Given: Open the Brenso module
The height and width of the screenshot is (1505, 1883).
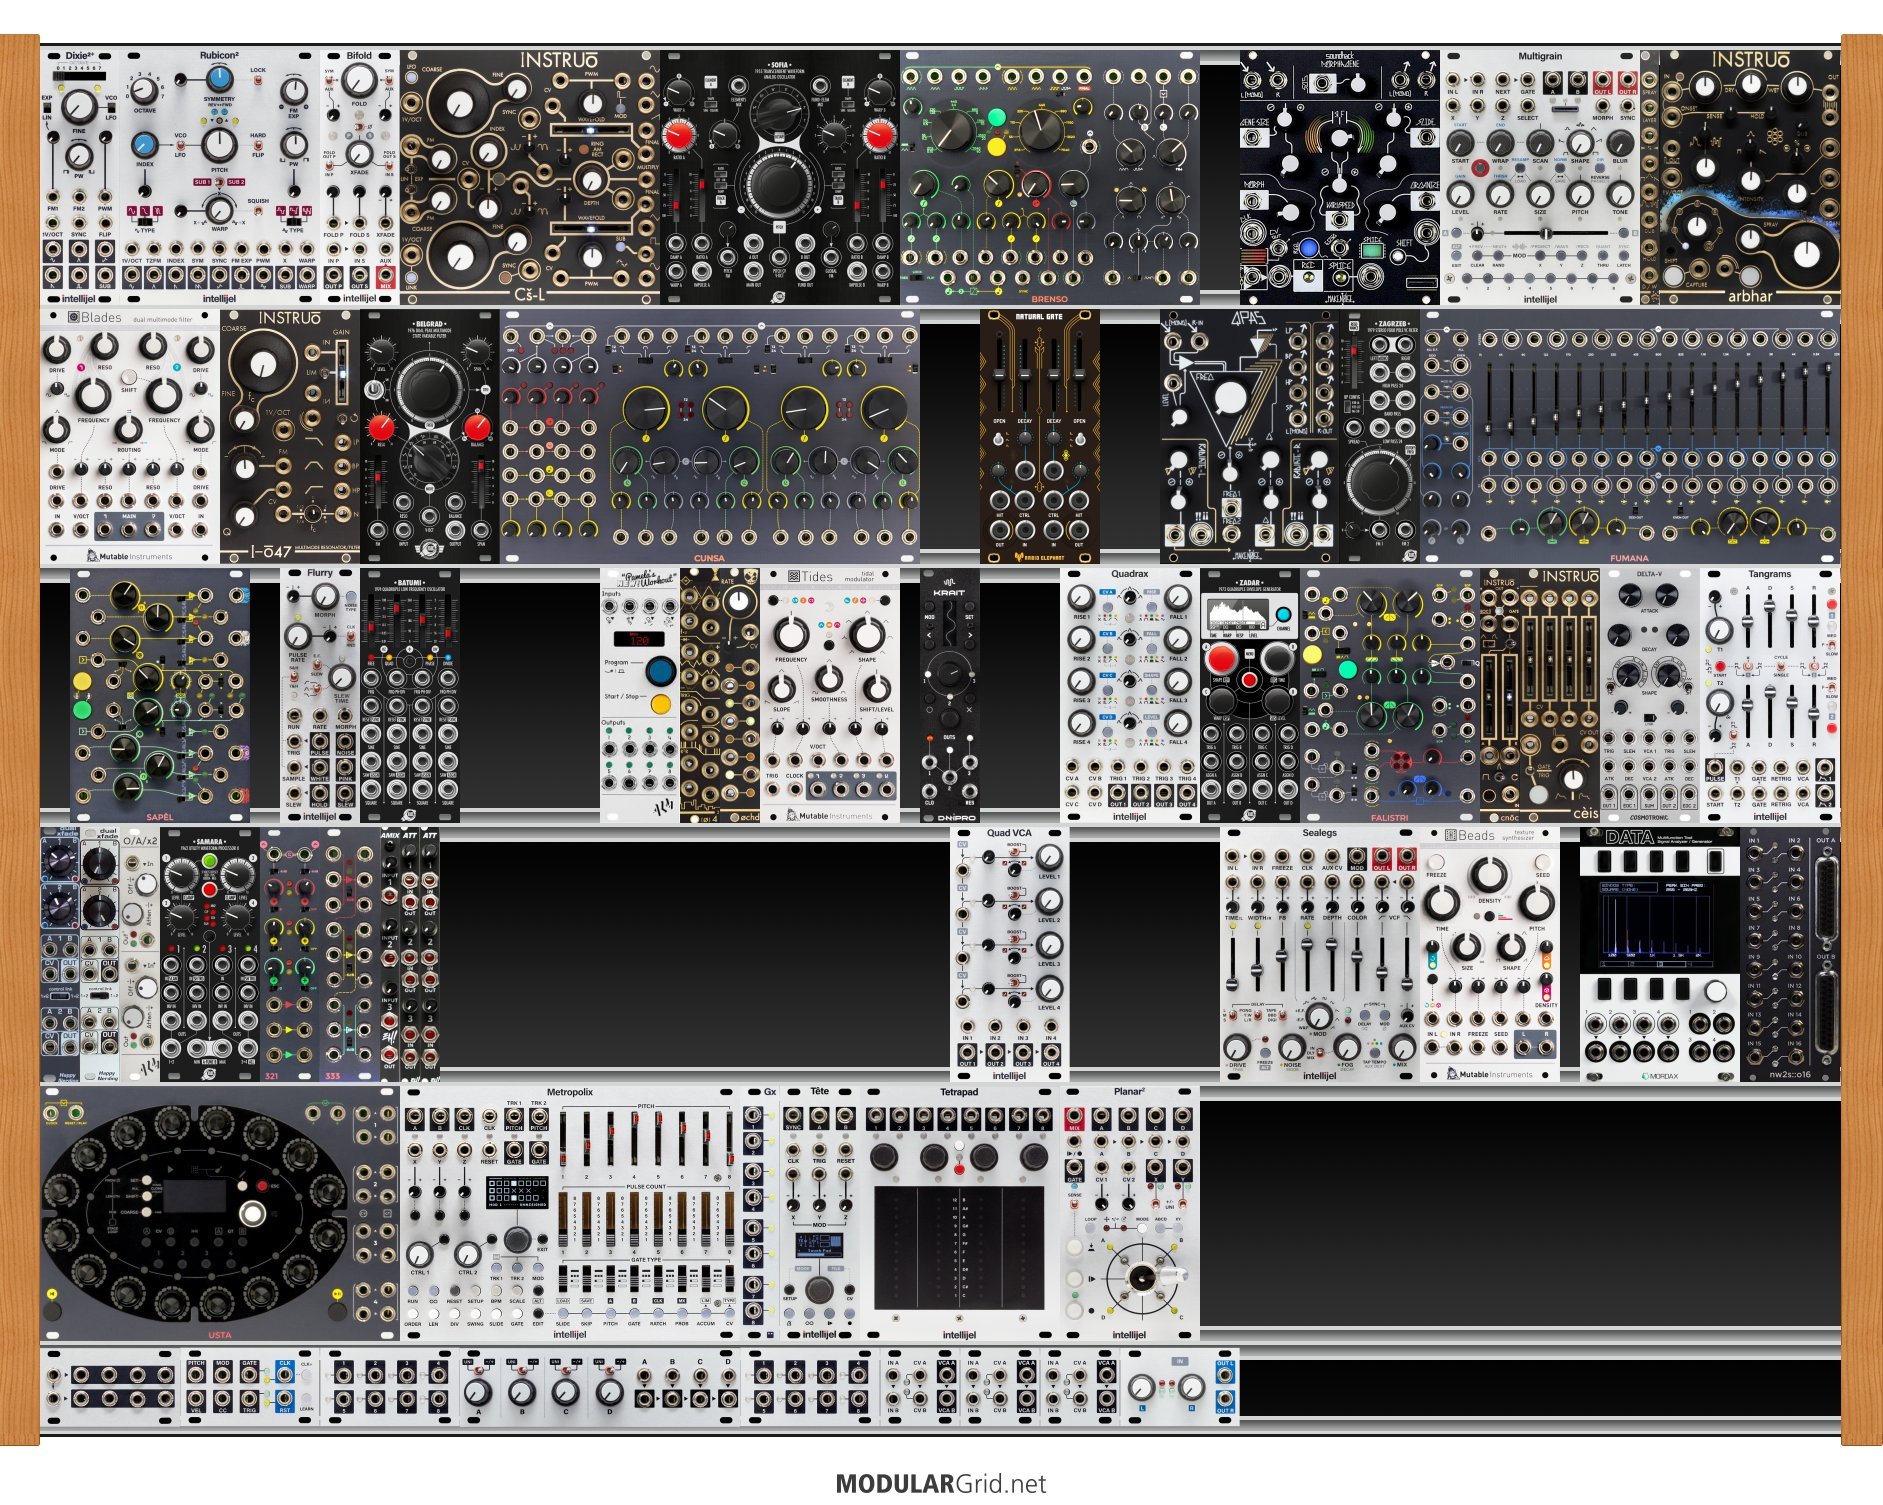Looking at the screenshot, I should [1050, 177].
